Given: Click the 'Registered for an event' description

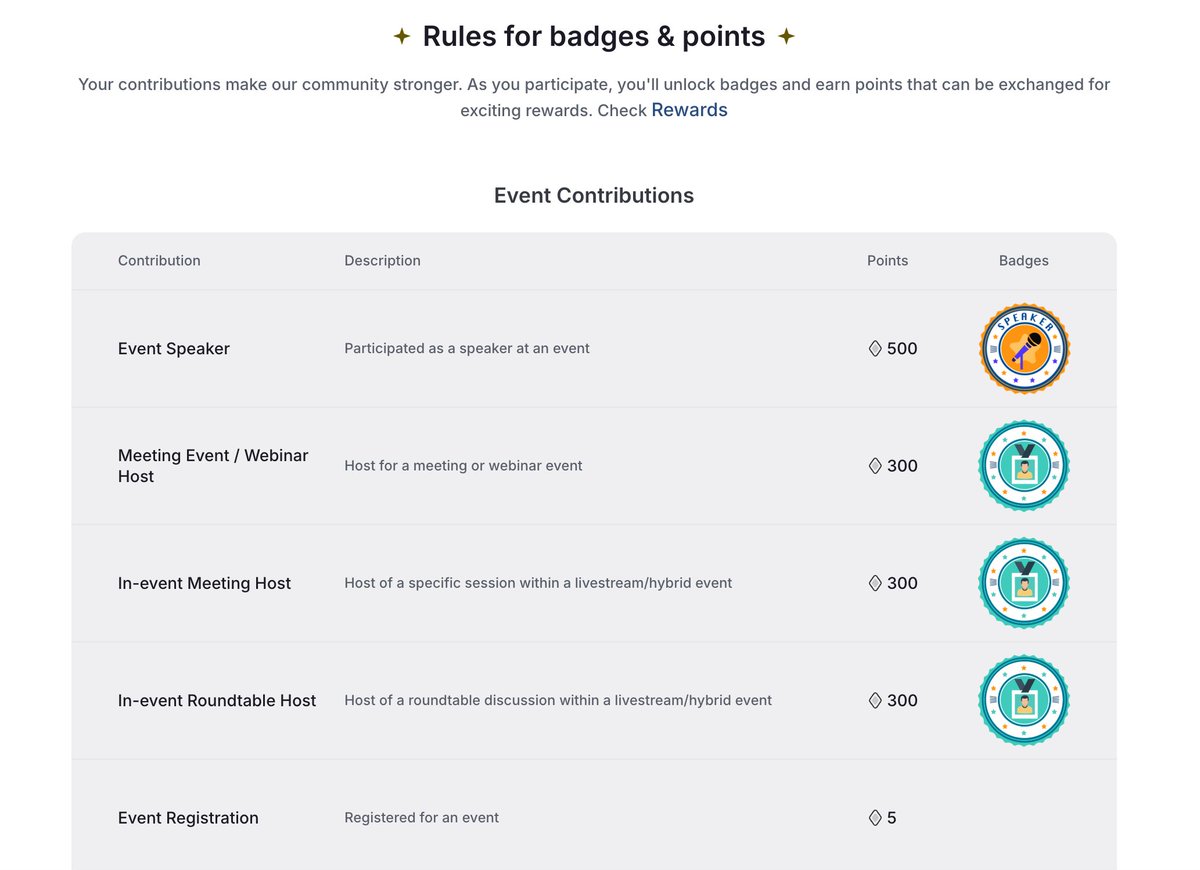Looking at the screenshot, I should (421, 818).
